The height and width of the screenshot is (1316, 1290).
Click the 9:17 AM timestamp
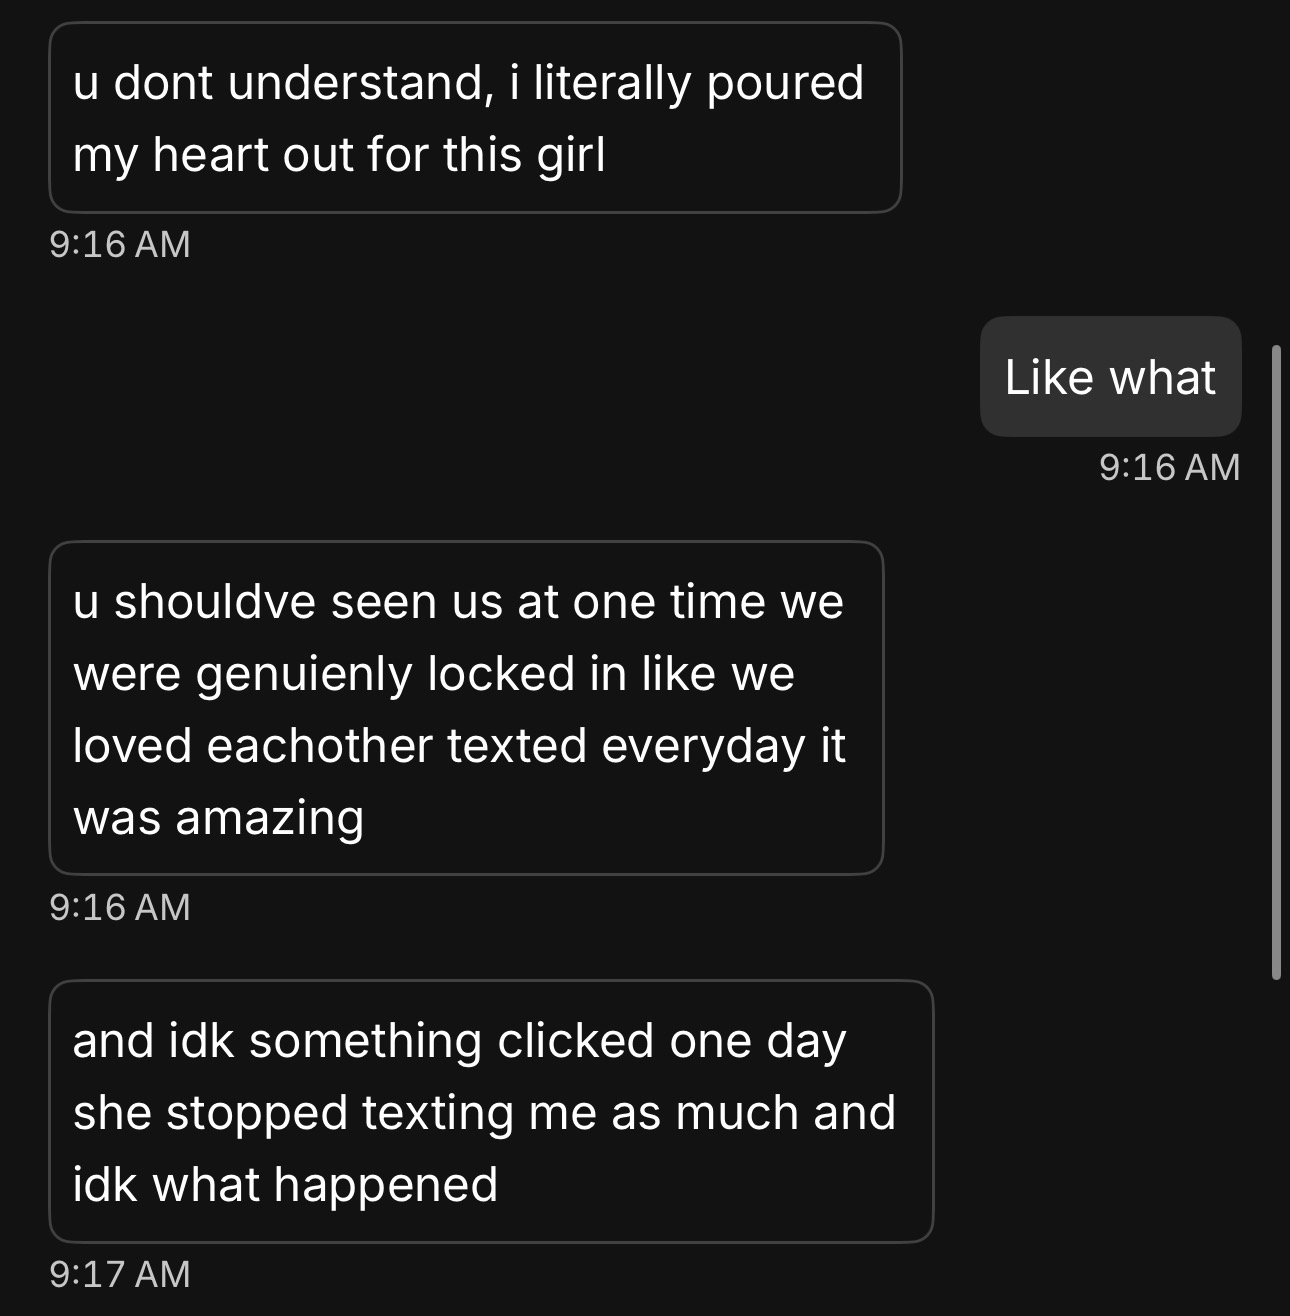119,1273
